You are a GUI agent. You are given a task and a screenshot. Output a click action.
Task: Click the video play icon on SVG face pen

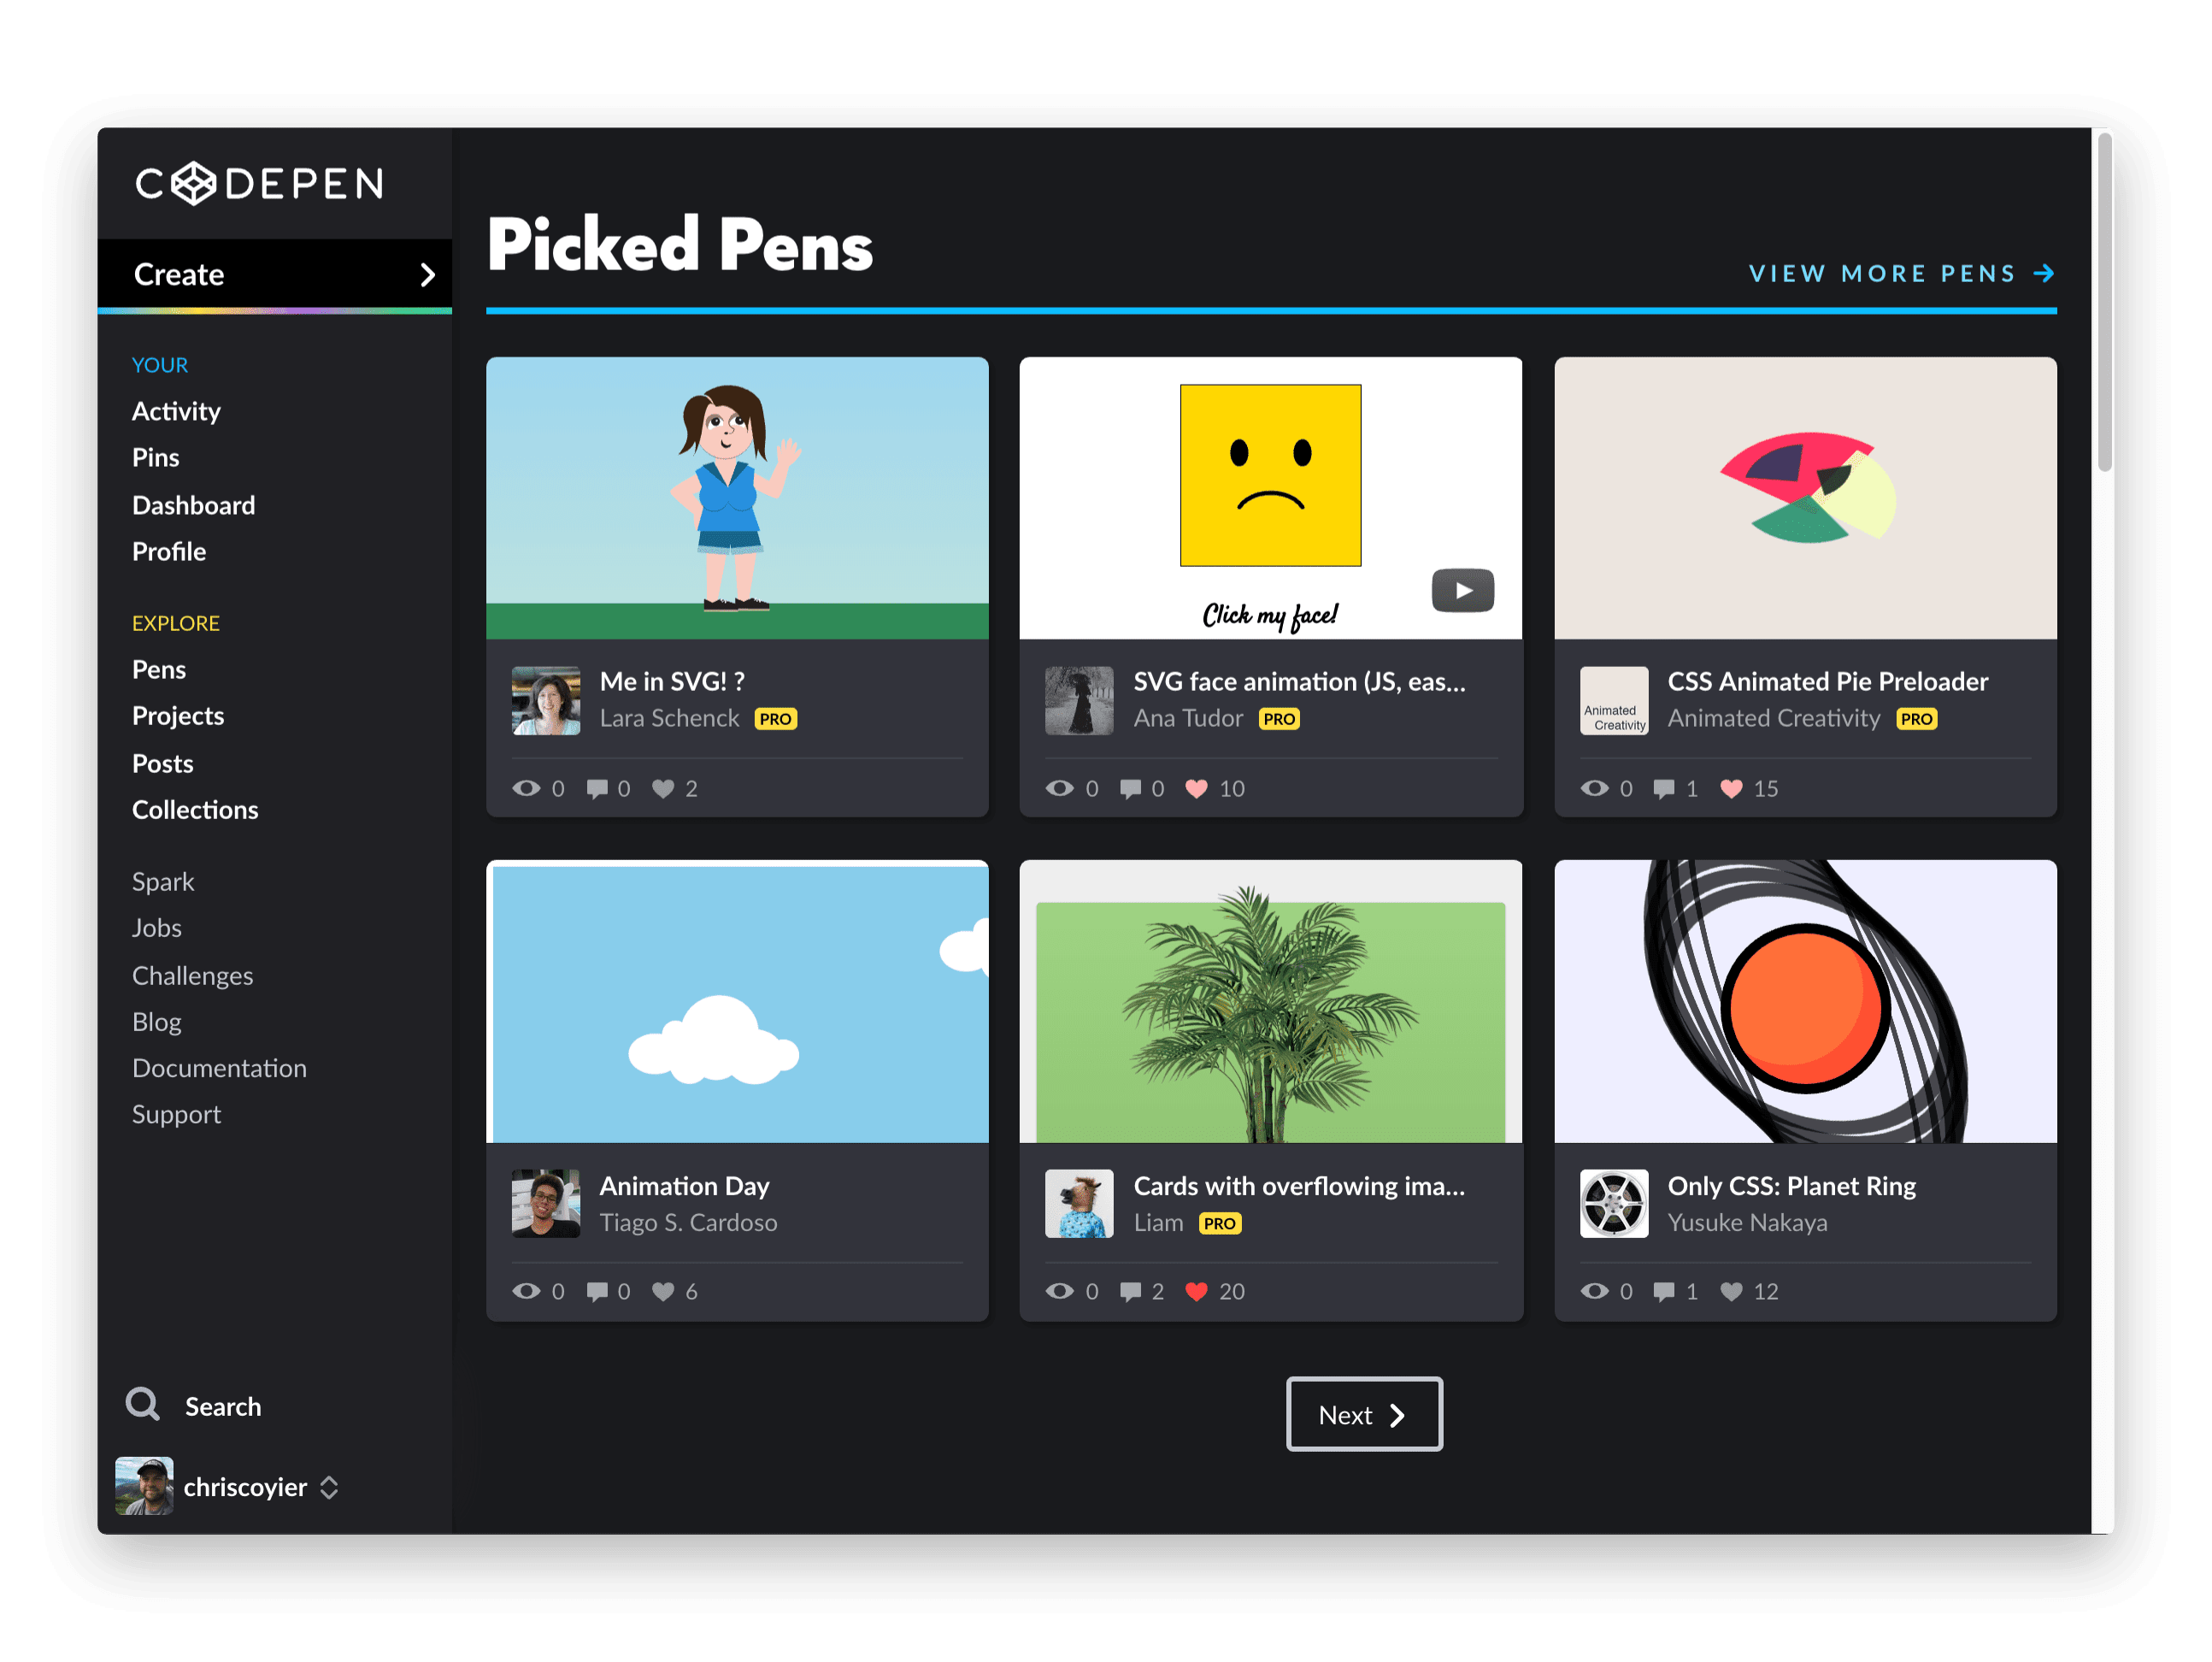1462,590
